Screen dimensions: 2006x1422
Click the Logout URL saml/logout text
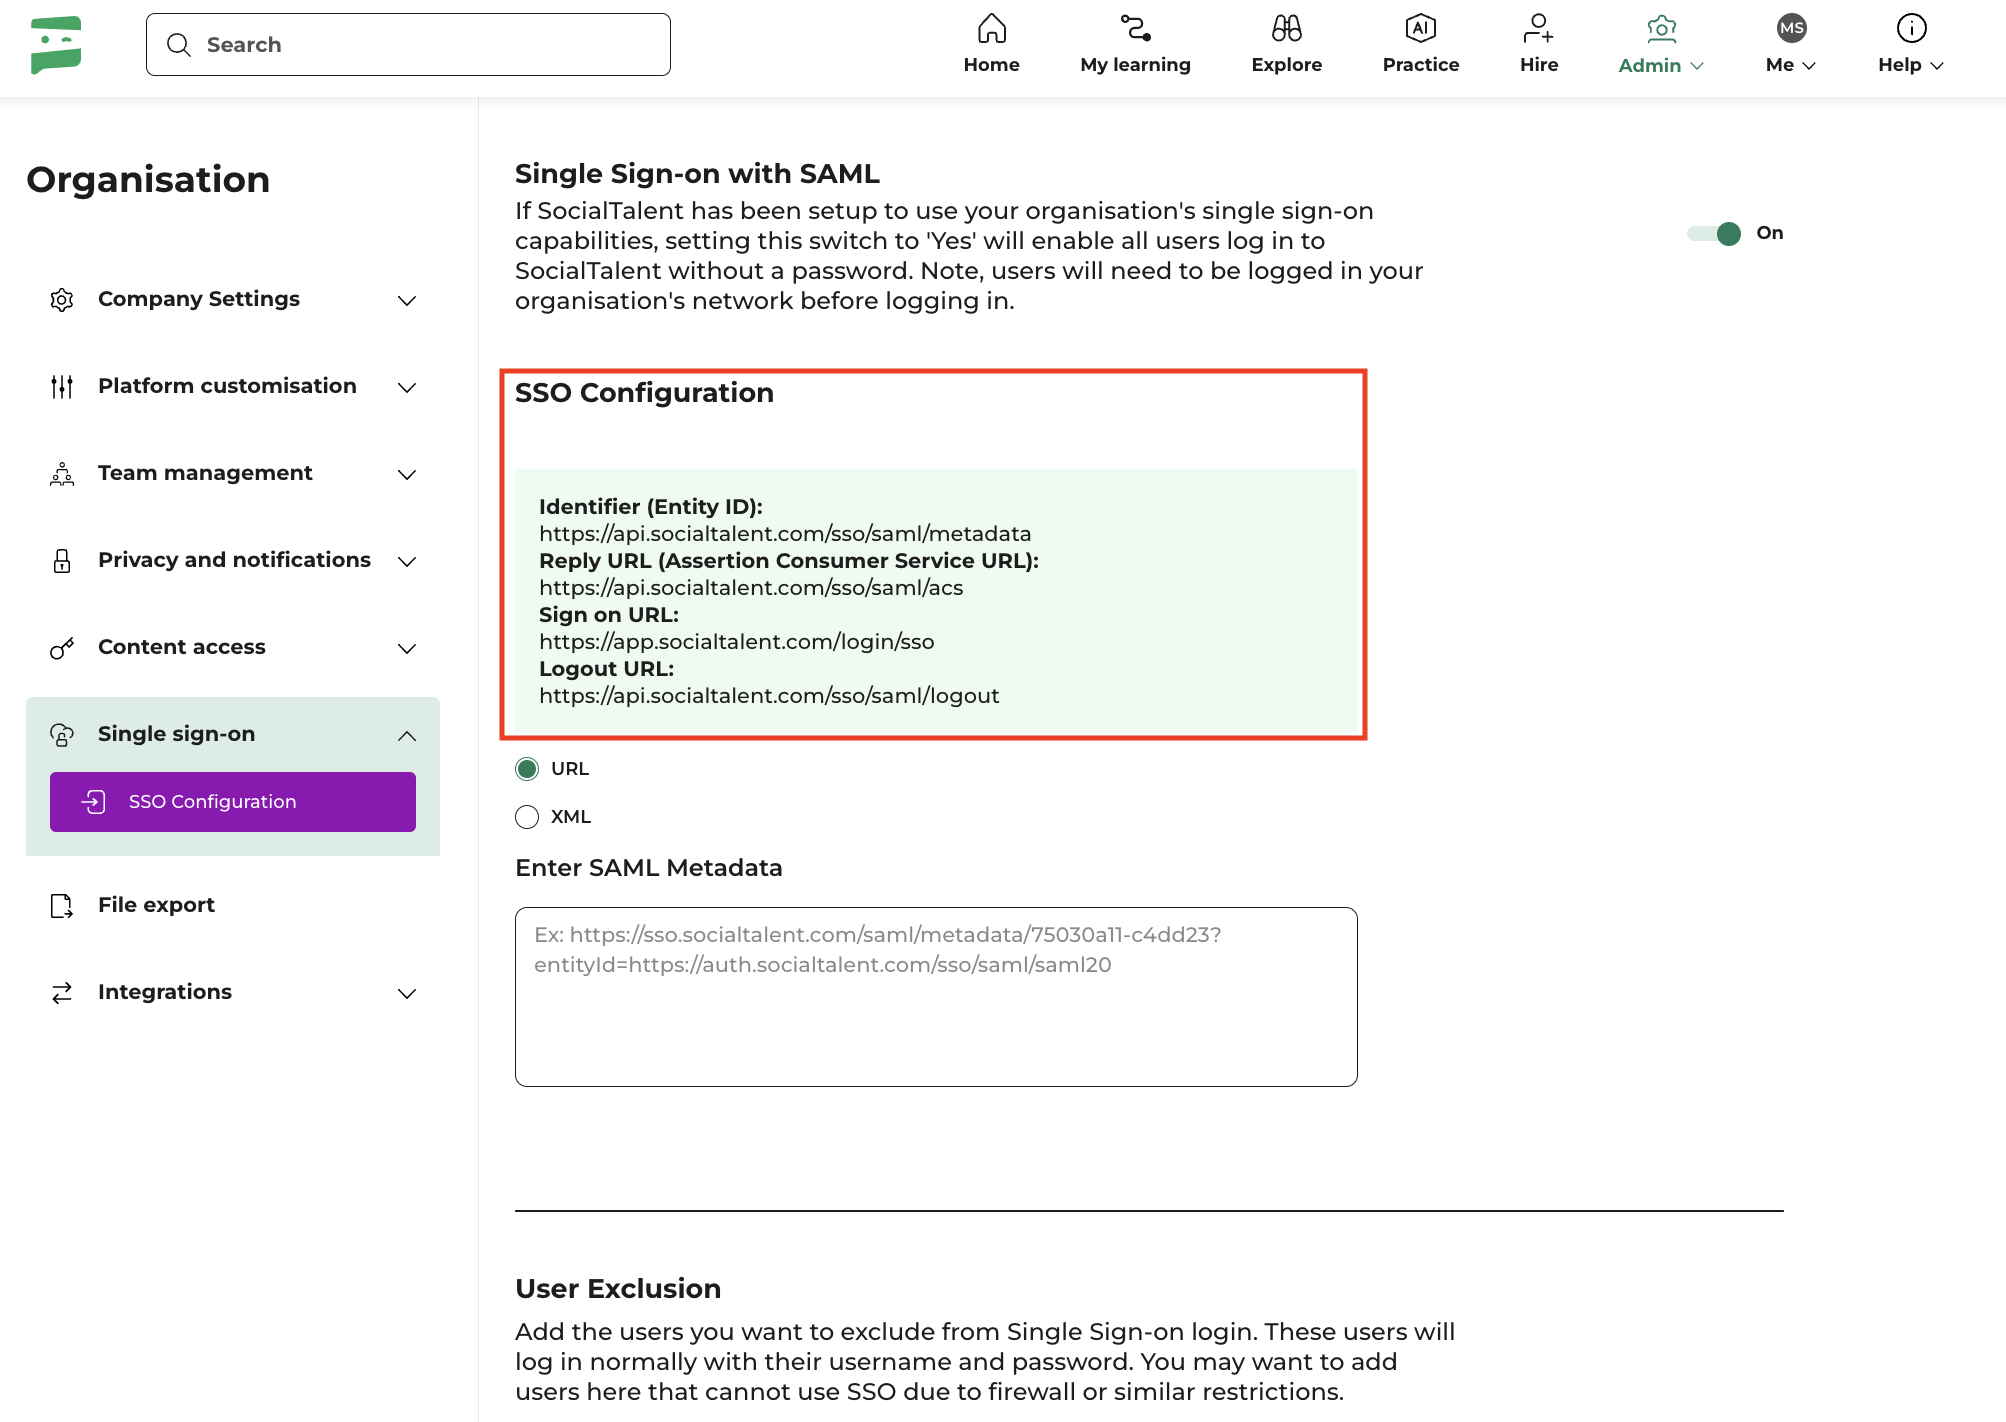click(x=769, y=696)
